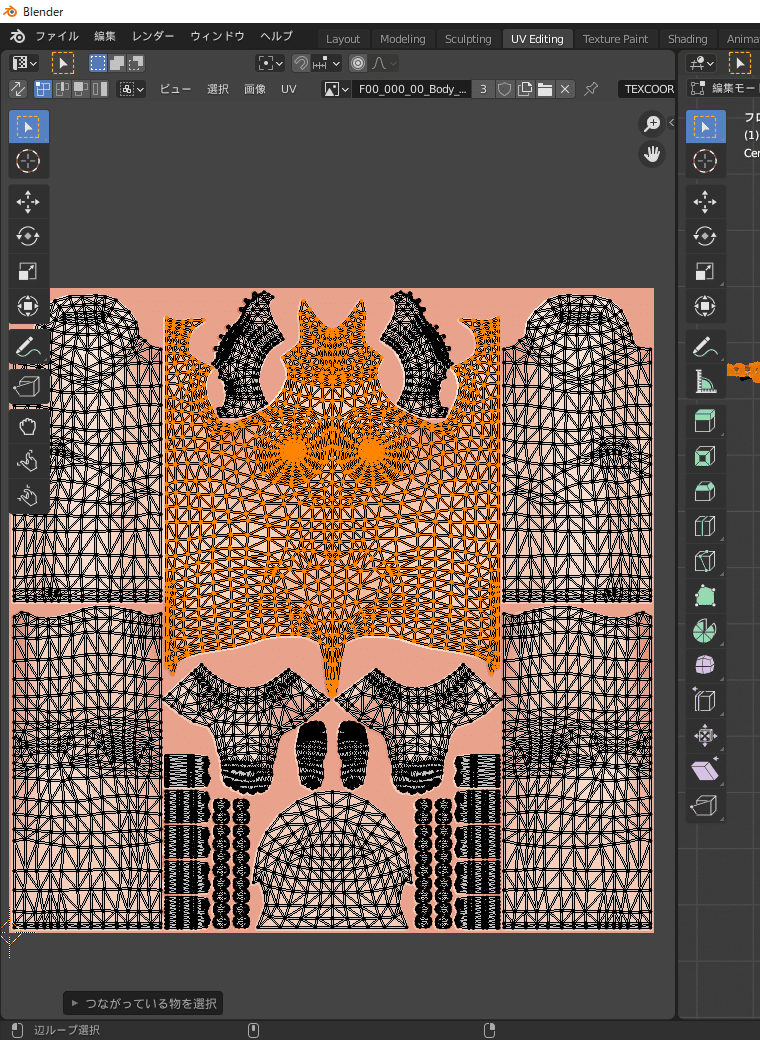Expand the つながっている物を選択 operator panel

(x=143, y=1003)
